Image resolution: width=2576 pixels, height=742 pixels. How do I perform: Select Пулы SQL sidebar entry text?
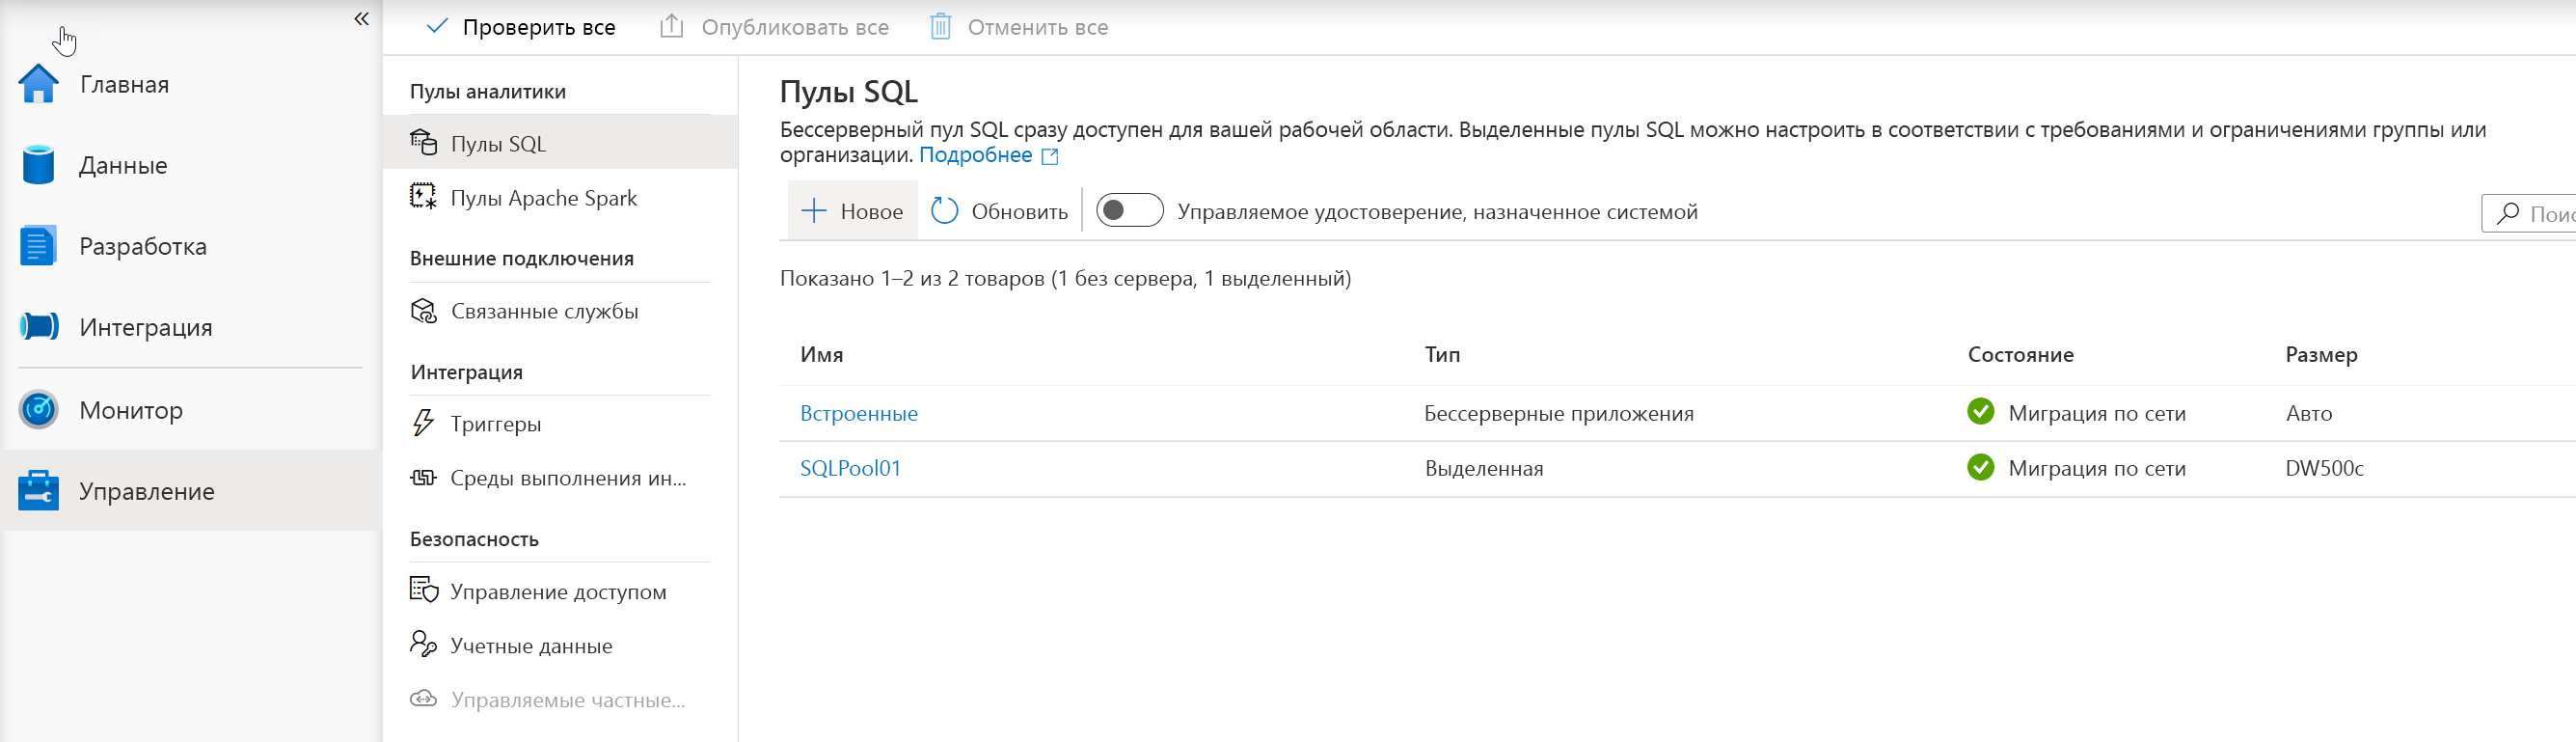point(498,144)
